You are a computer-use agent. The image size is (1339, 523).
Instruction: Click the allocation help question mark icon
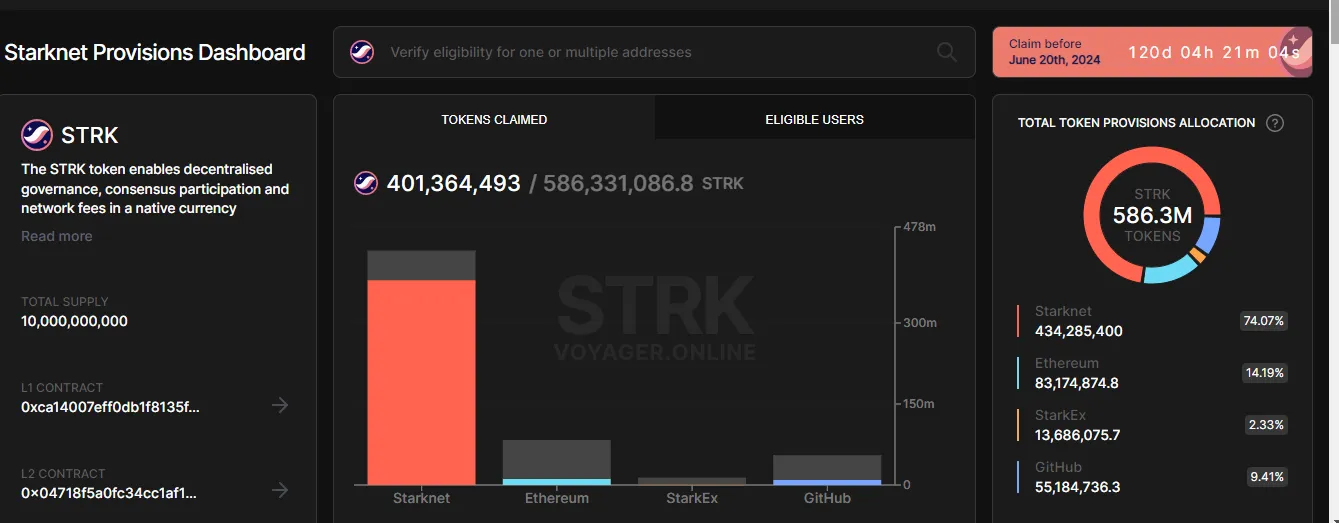tap(1274, 123)
